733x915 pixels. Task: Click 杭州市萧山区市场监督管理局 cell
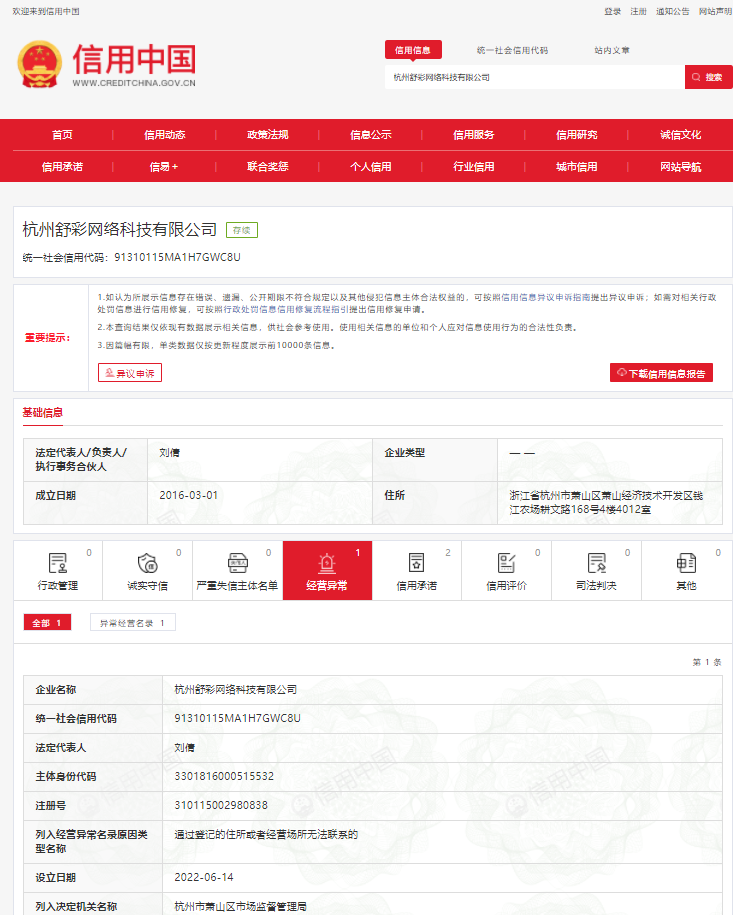(x=240, y=906)
